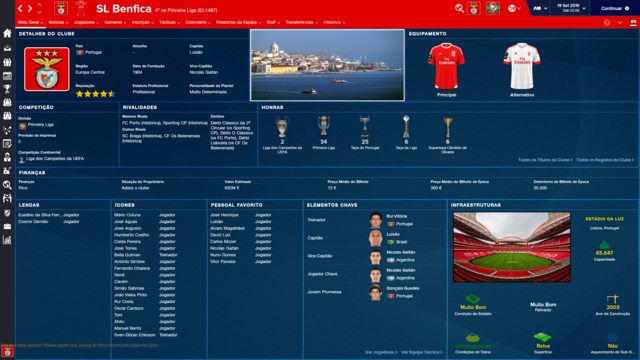640x360 pixels.
Task: Open the scouting magnifier icon in sidebar
Action: tap(7, 185)
